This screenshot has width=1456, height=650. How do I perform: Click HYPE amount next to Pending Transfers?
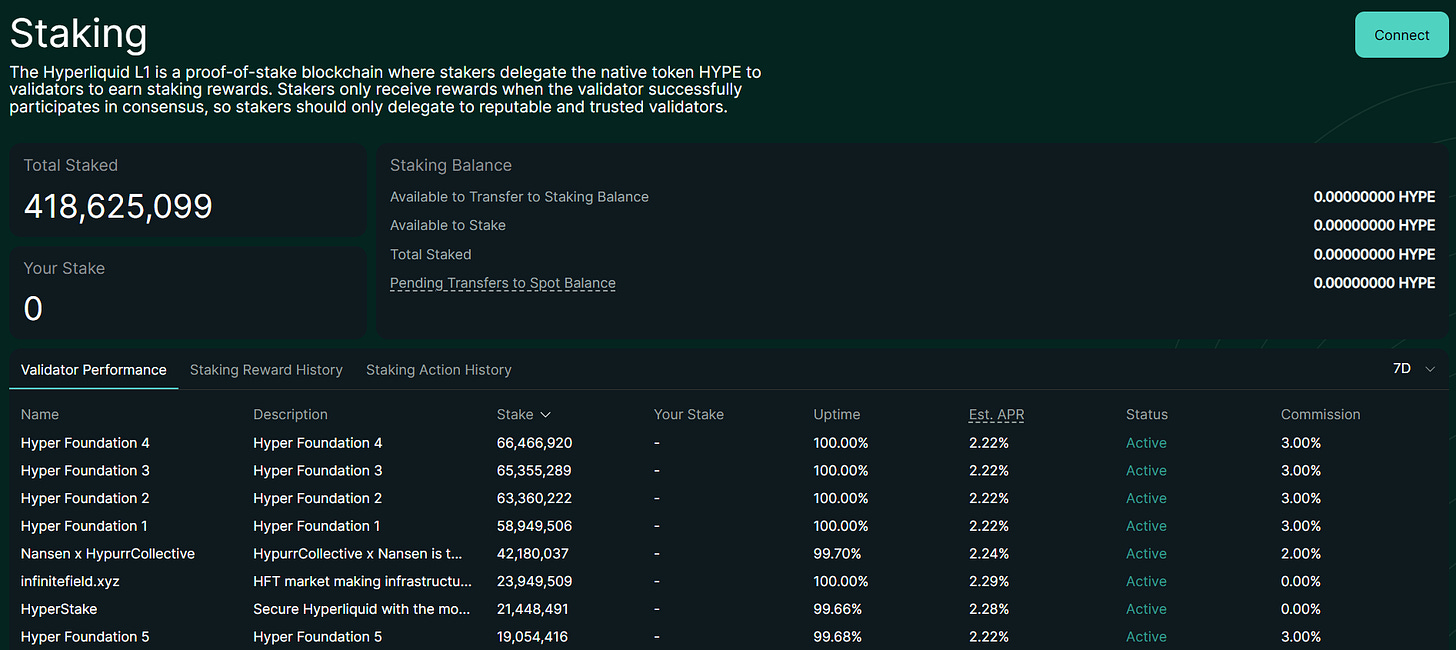(1374, 283)
